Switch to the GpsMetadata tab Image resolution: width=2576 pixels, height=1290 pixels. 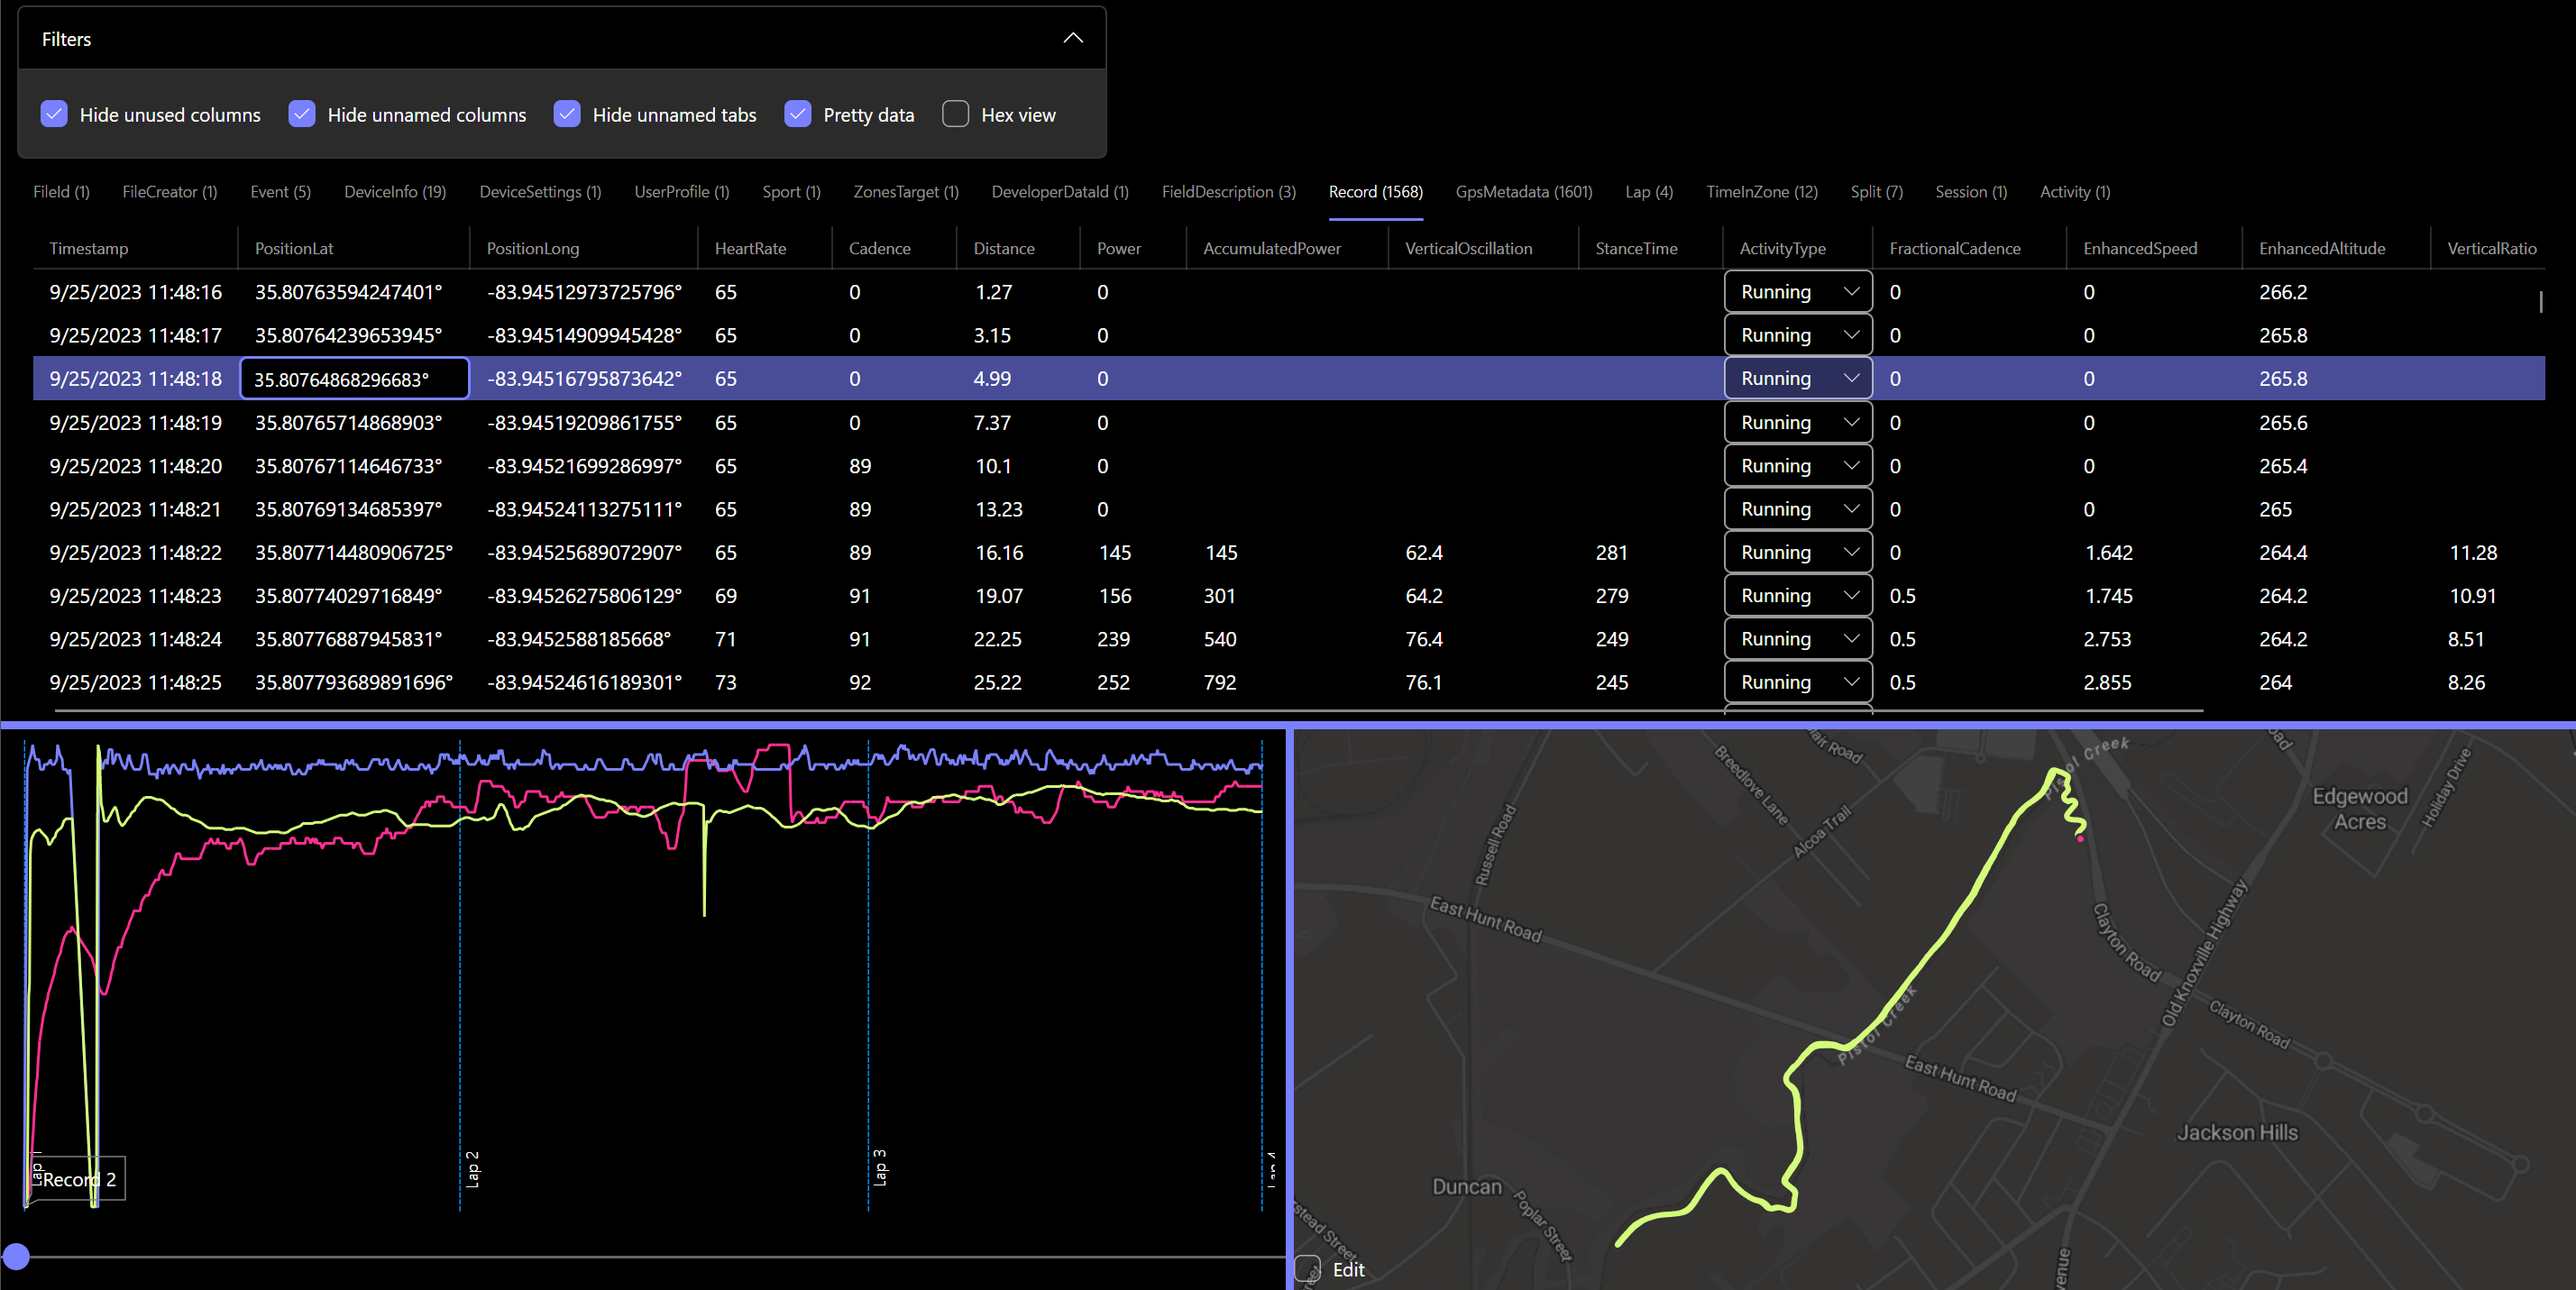click(x=1522, y=192)
